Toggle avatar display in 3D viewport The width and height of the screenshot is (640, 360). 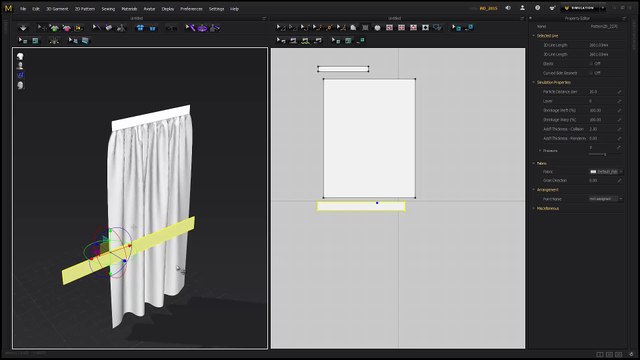(x=20, y=66)
